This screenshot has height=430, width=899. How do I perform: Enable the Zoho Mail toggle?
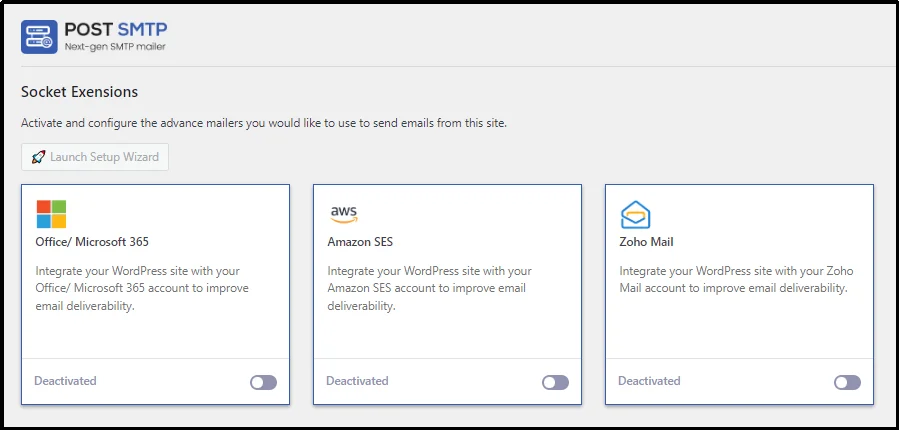click(x=847, y=382)
